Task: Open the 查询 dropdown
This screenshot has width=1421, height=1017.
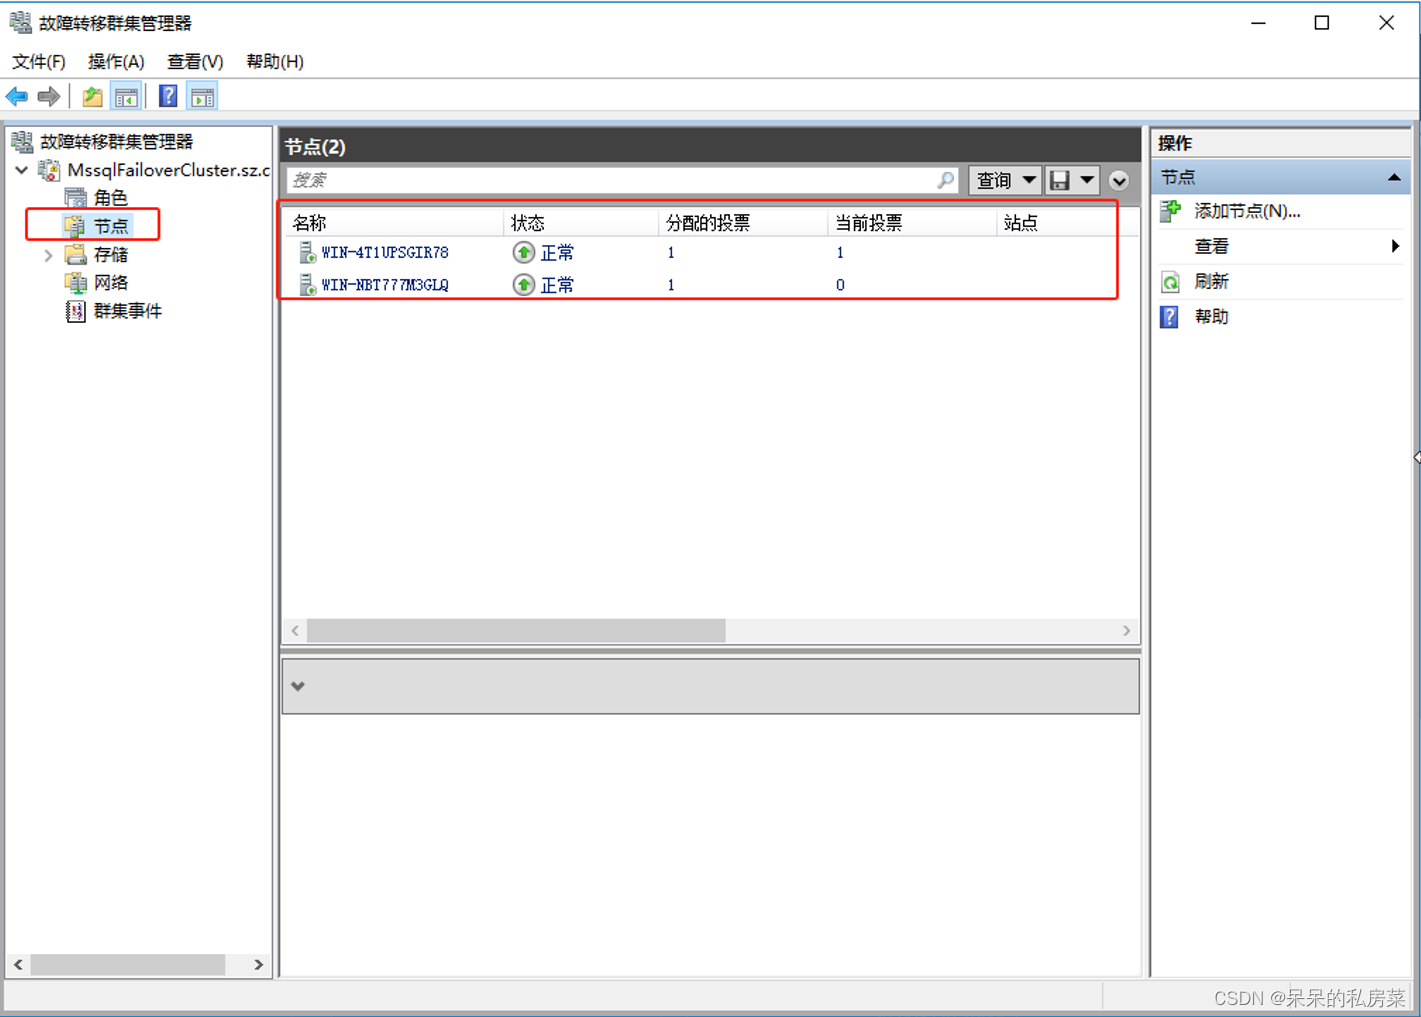Action: 1005,180
